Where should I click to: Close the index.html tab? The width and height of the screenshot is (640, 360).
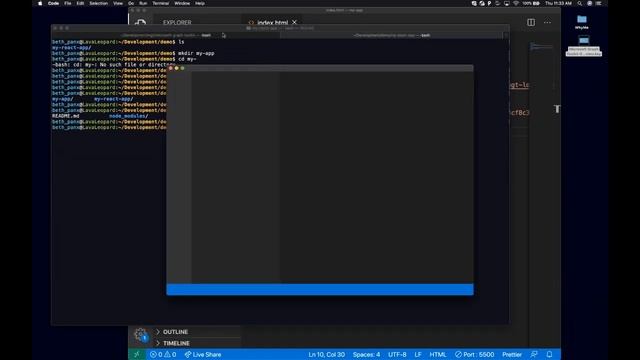pyautogui.click(x=294, y=22)
